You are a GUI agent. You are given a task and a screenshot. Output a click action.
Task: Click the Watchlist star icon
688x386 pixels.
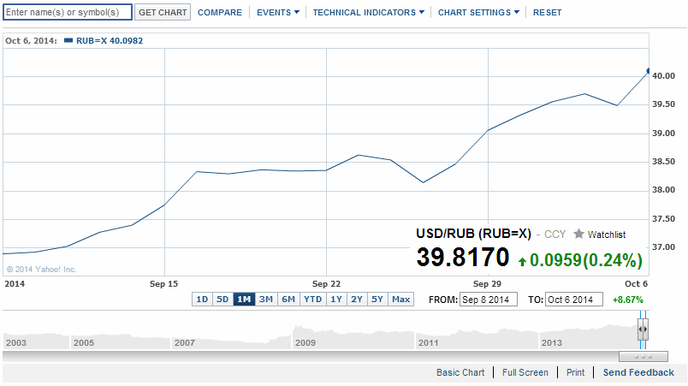579,234
